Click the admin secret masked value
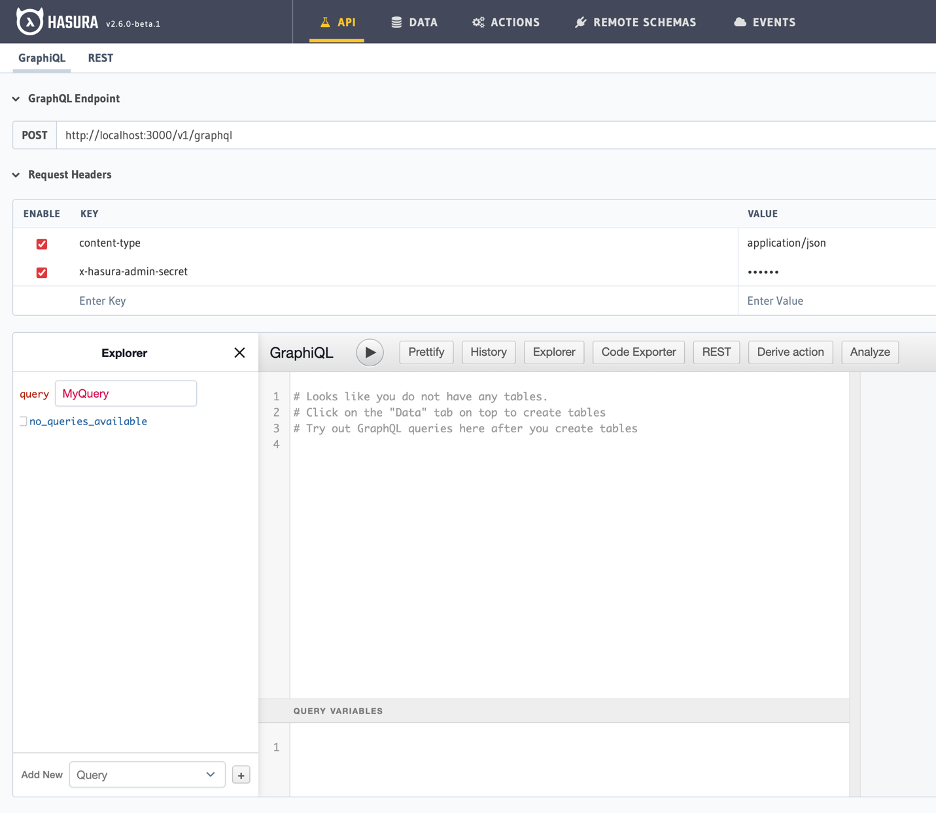Image resolution: width=936 pixels, height=814 pixels. click(x=763, y=272)
